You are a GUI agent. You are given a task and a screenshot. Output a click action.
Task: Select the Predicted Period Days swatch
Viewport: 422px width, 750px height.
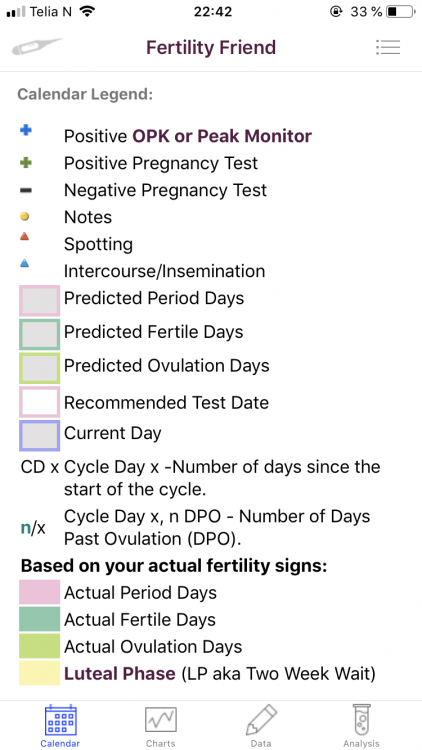[x=40, y=301]
